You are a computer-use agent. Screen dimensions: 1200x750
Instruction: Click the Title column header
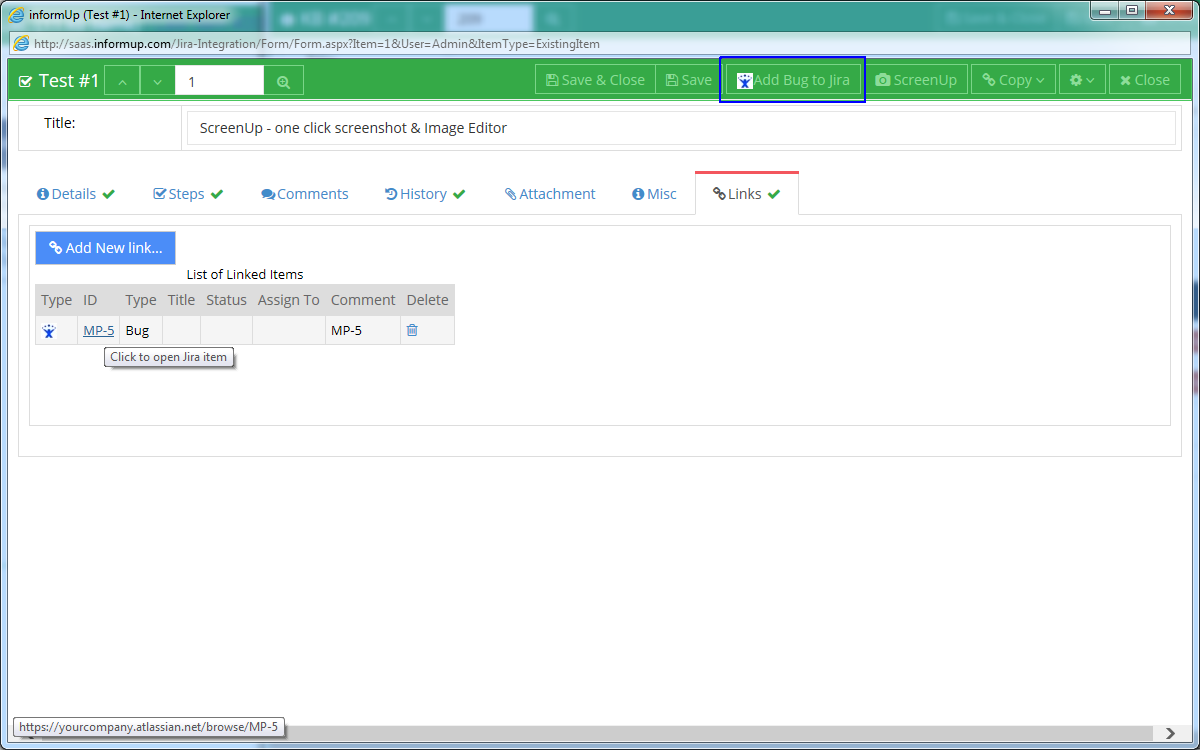(181, 300)
